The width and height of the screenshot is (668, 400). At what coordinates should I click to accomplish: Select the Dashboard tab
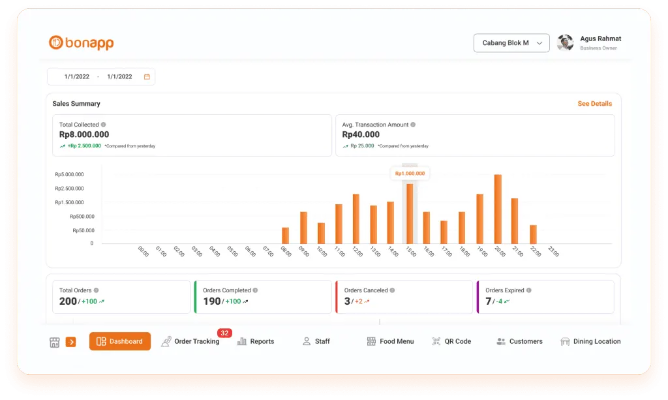(120, 341)
